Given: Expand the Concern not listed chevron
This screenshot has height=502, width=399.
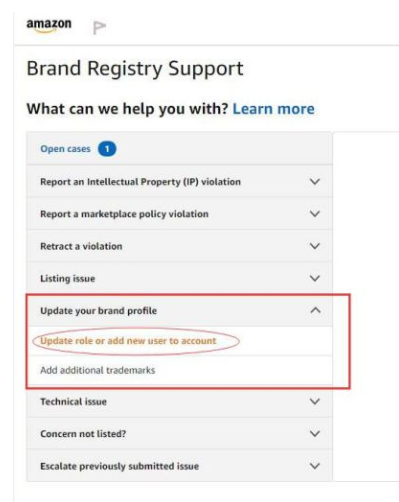Looking at the screenshot, I should (315, 434).
